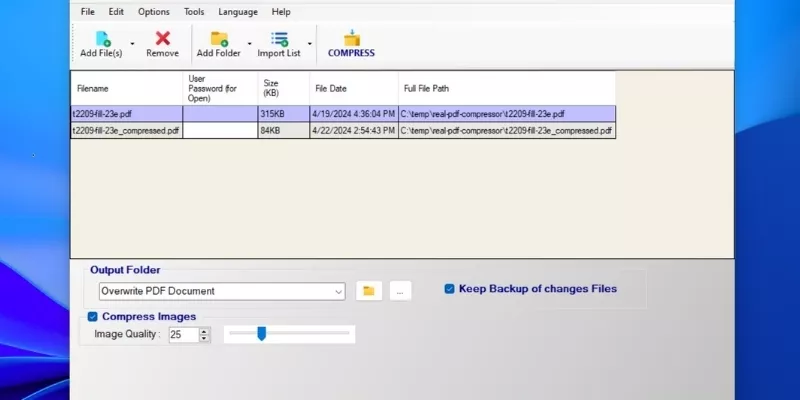Open the Edit menu

click(116, 12)
